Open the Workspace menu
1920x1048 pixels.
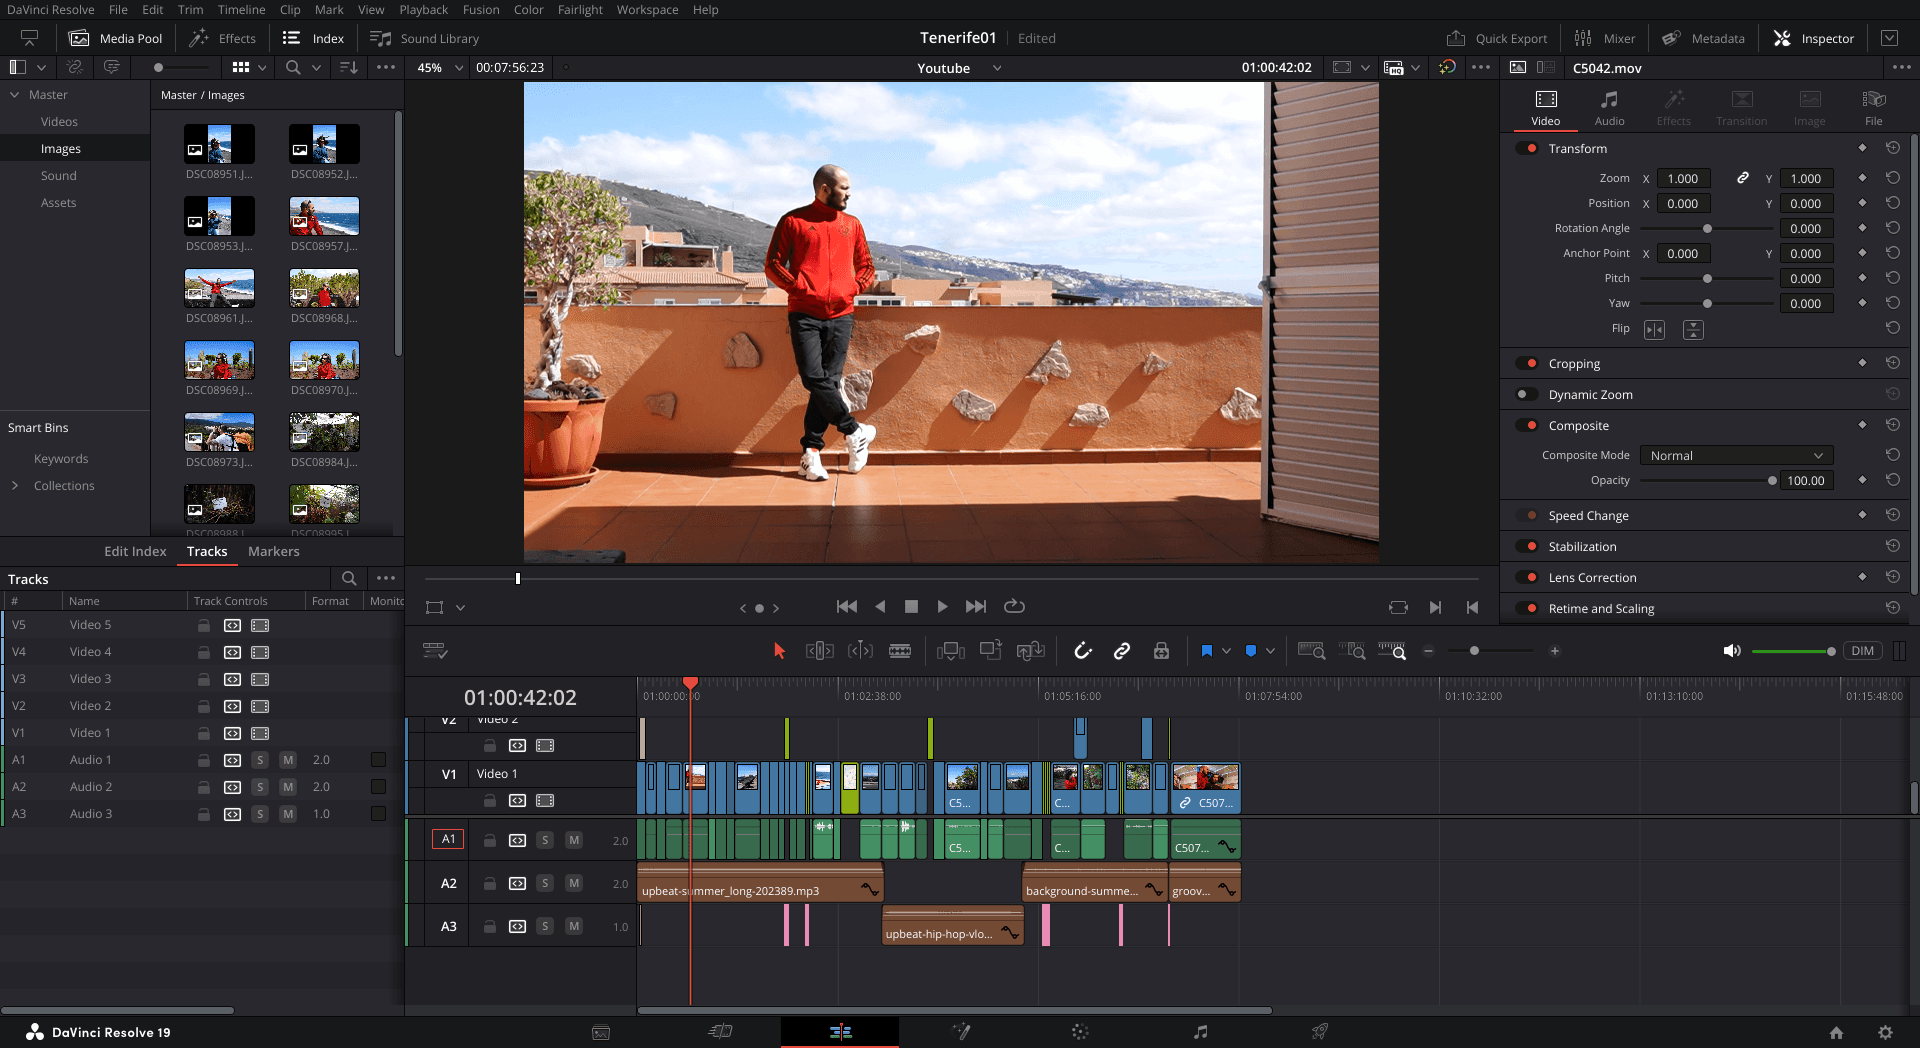(647, 10)
